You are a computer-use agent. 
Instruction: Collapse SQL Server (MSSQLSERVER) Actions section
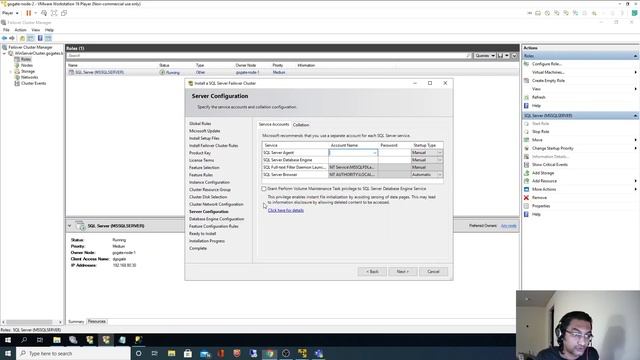coord(635,116)
